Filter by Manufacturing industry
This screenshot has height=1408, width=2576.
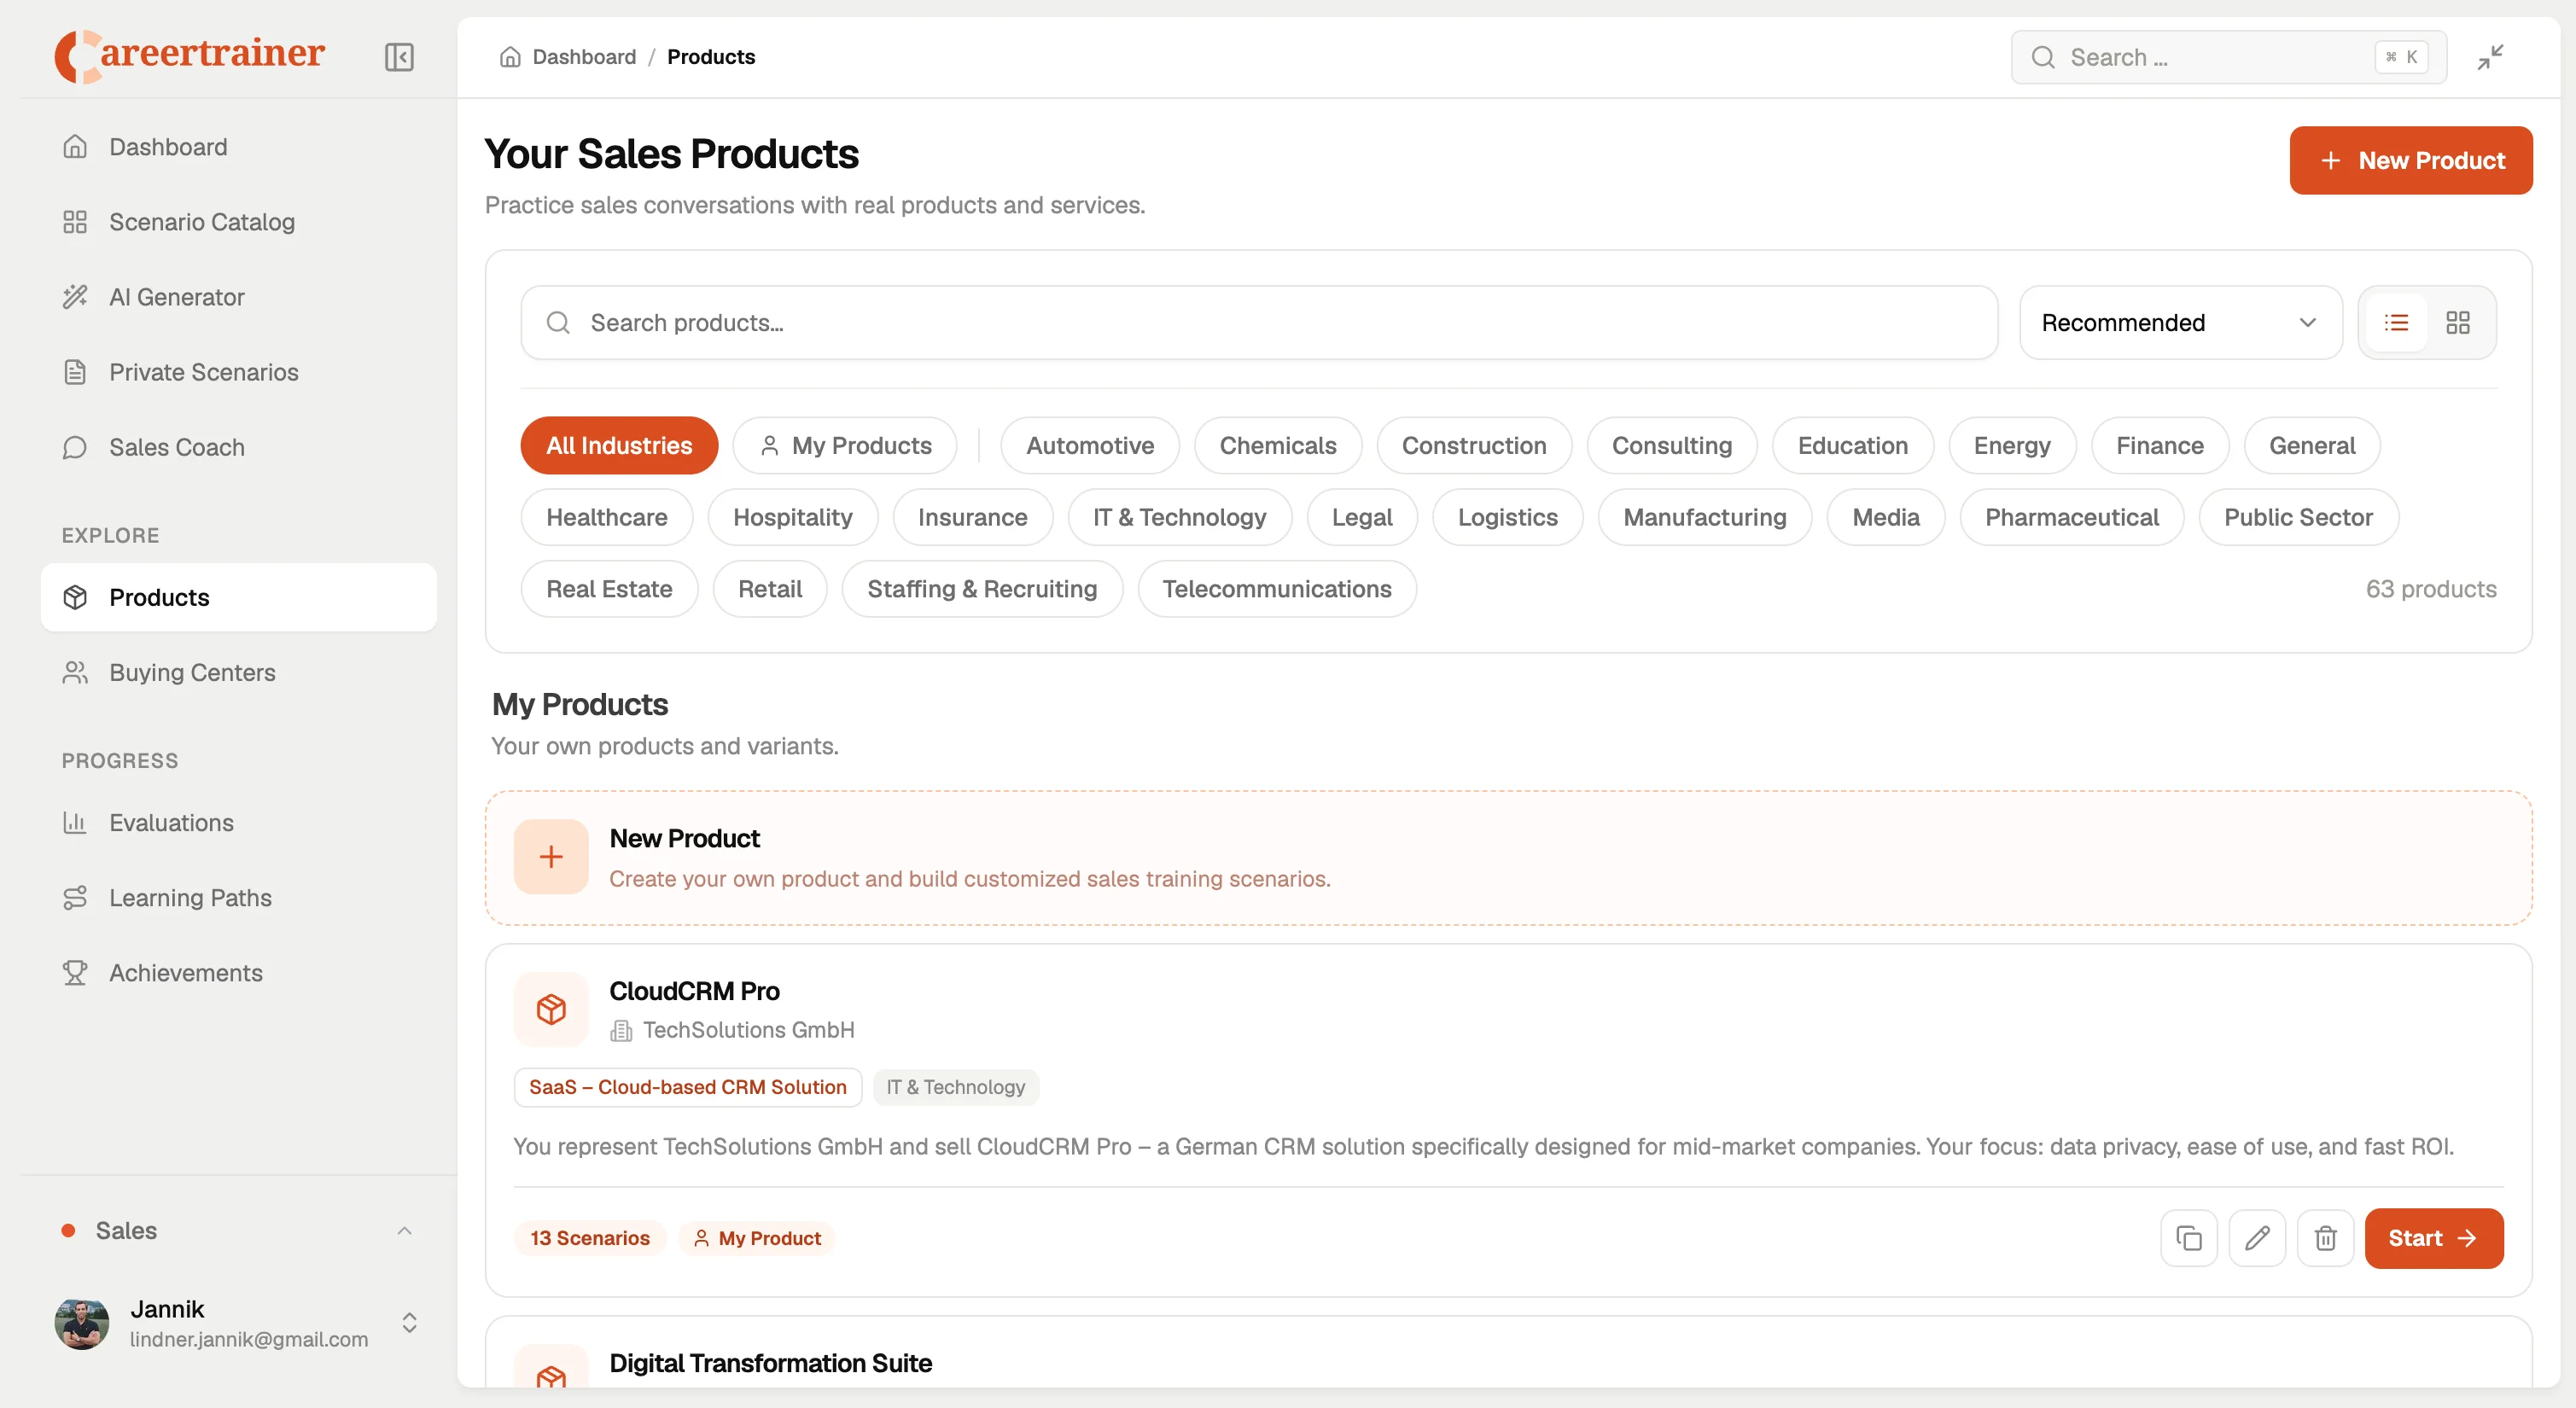tap(1704, 517)
